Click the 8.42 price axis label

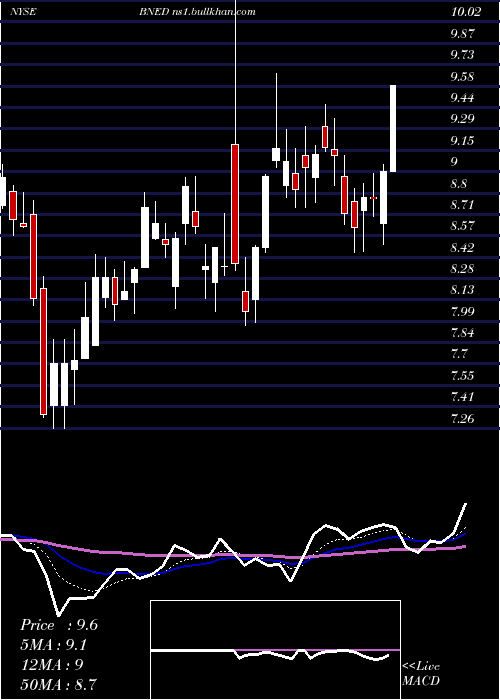pos(462,248)
